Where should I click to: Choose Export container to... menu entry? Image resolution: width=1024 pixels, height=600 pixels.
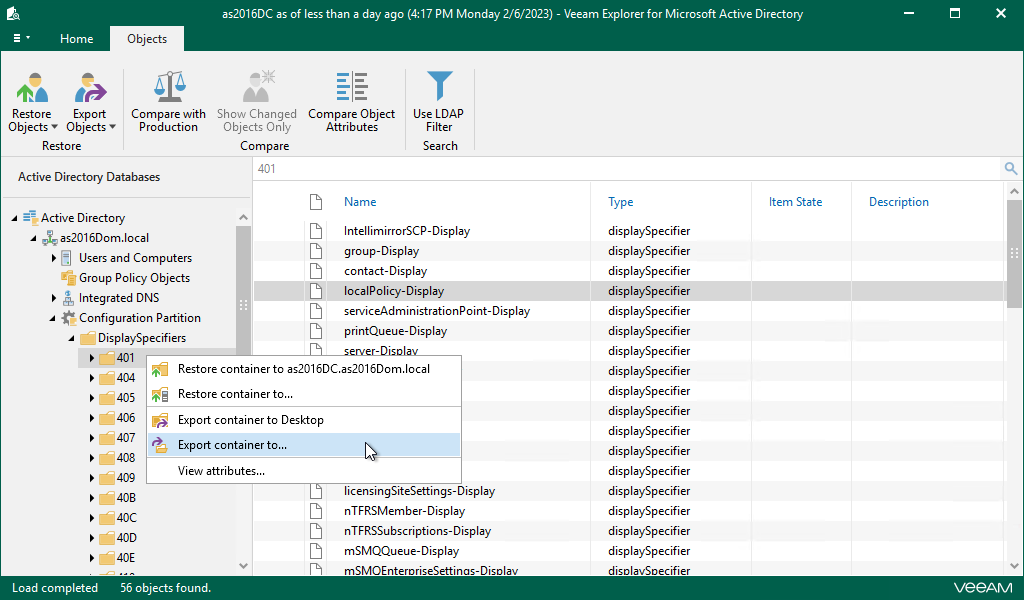click(232, 445)
